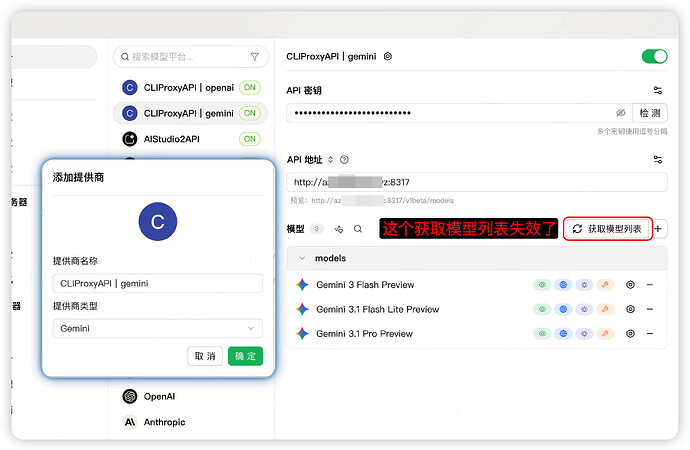Image resolution: width=690 pixels, height=450 pixels.
Task: Click the search model platform field
Action: (191, 57)
